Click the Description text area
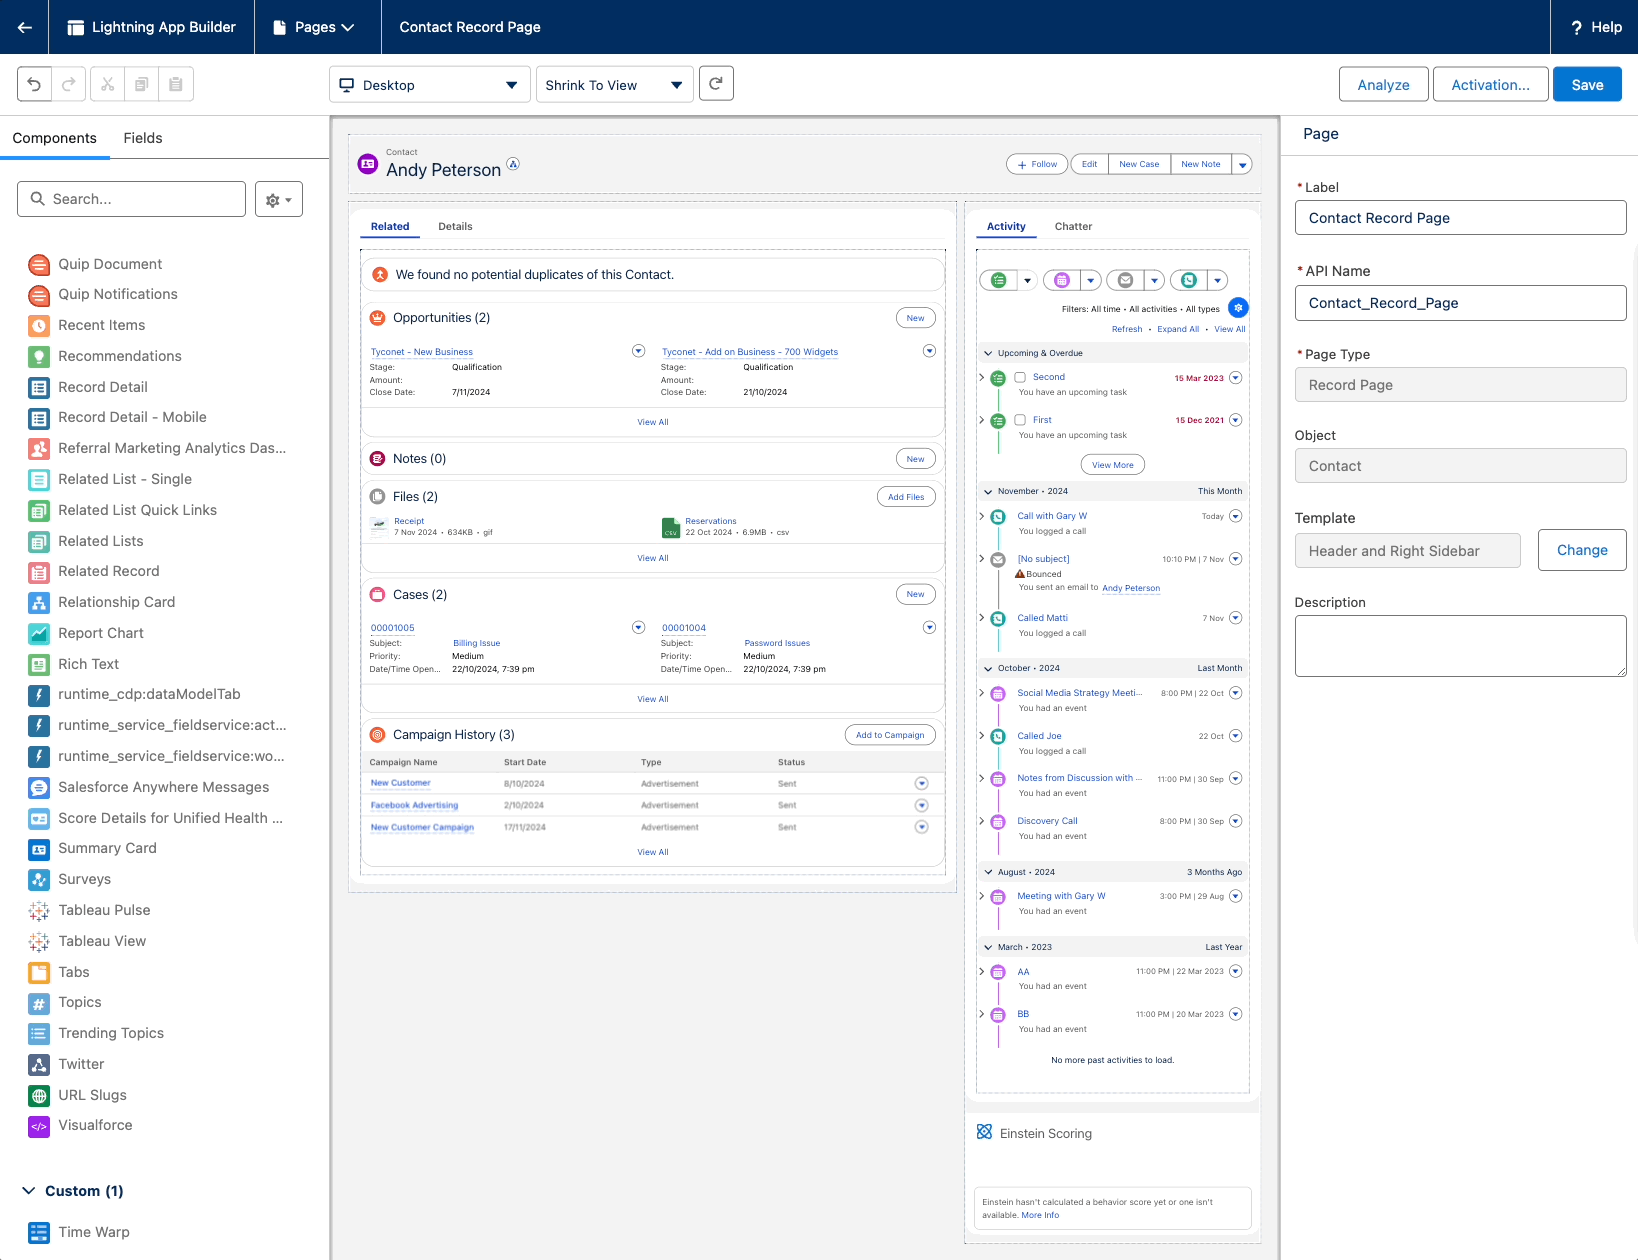This screenshot has height=1260, width=1638. pos(1460,646)
